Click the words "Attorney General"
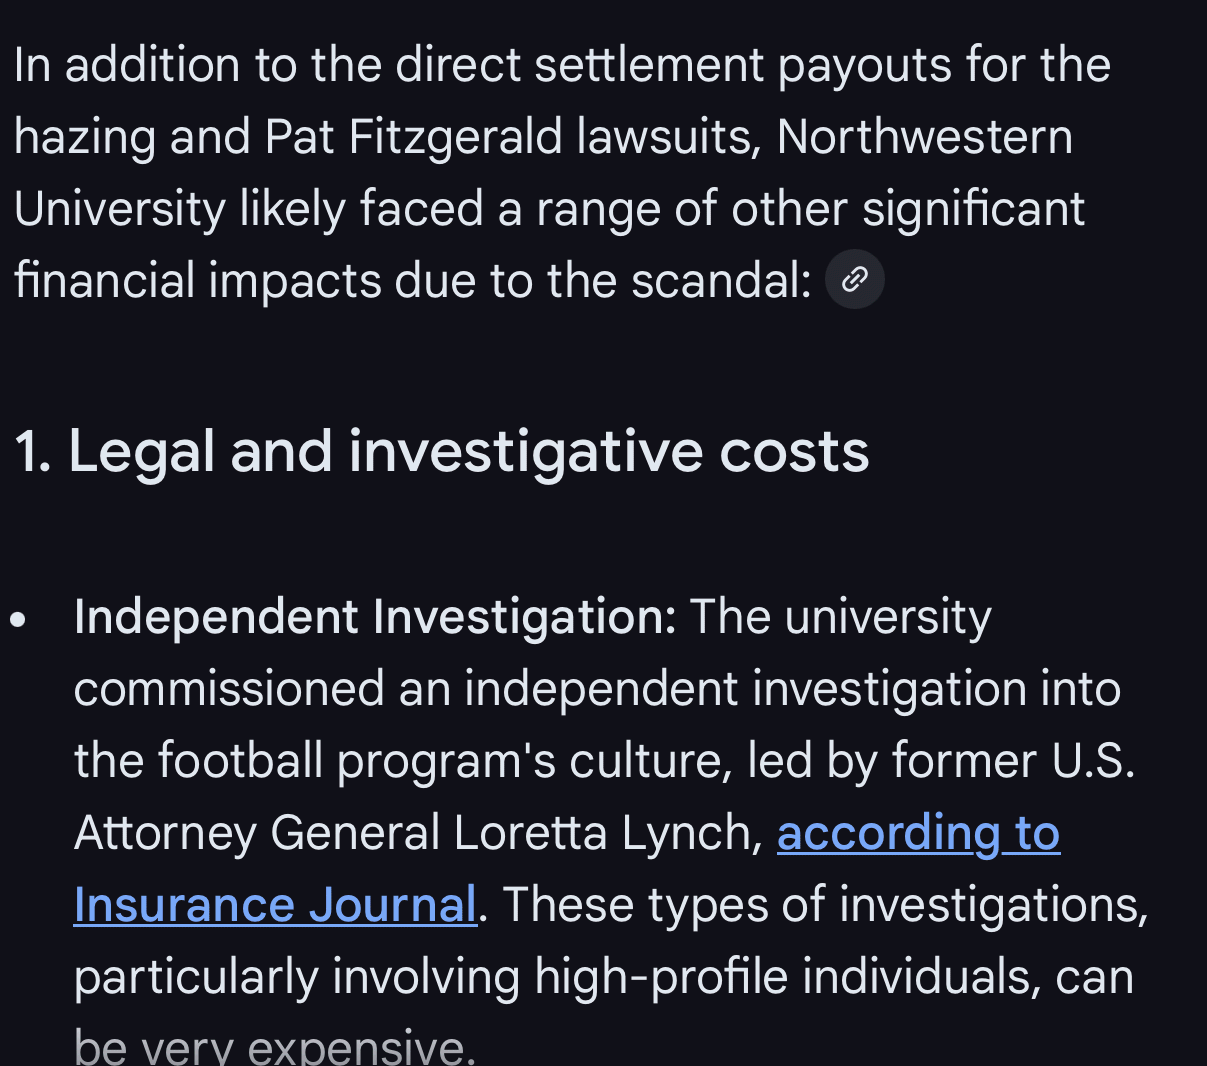This screenshot has width=1207, height=1066. tap(257, 833)
